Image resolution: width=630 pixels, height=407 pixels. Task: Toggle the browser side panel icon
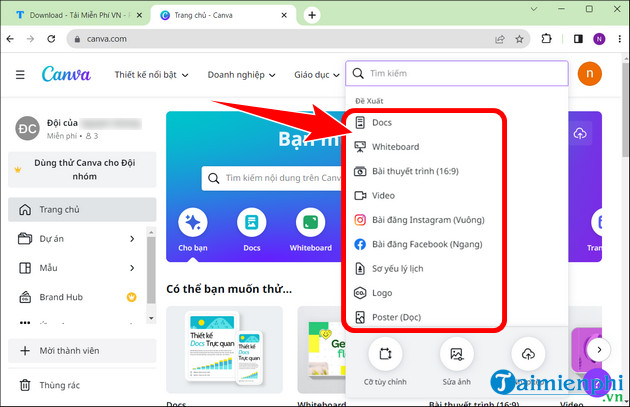[x=578, y=39]
